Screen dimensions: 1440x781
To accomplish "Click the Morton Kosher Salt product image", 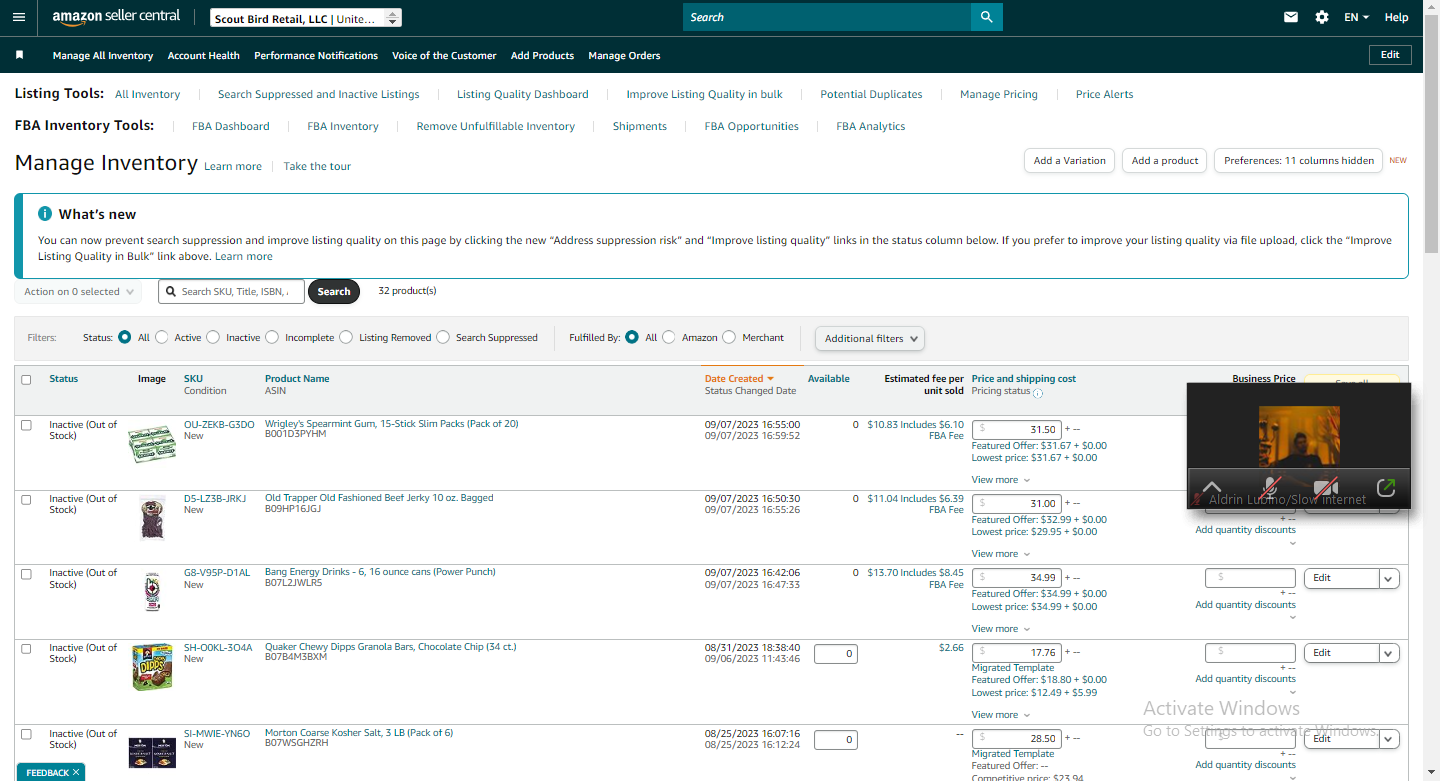I will coord(152,752).
